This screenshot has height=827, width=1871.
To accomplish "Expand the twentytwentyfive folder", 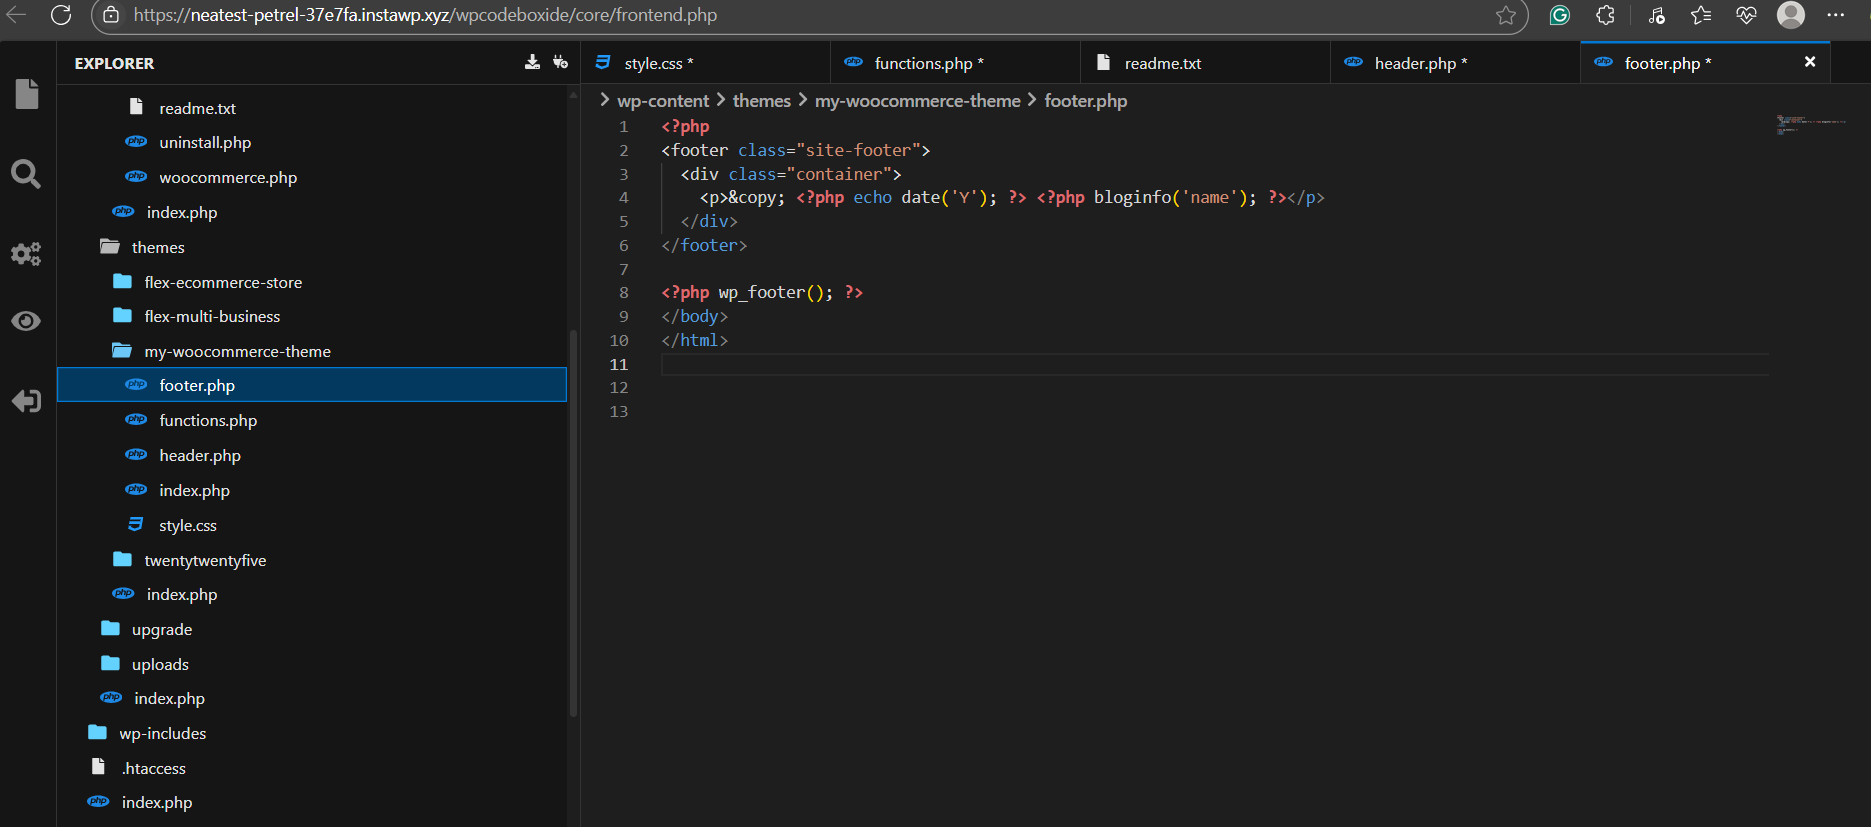I will click(x=205, y=560).
